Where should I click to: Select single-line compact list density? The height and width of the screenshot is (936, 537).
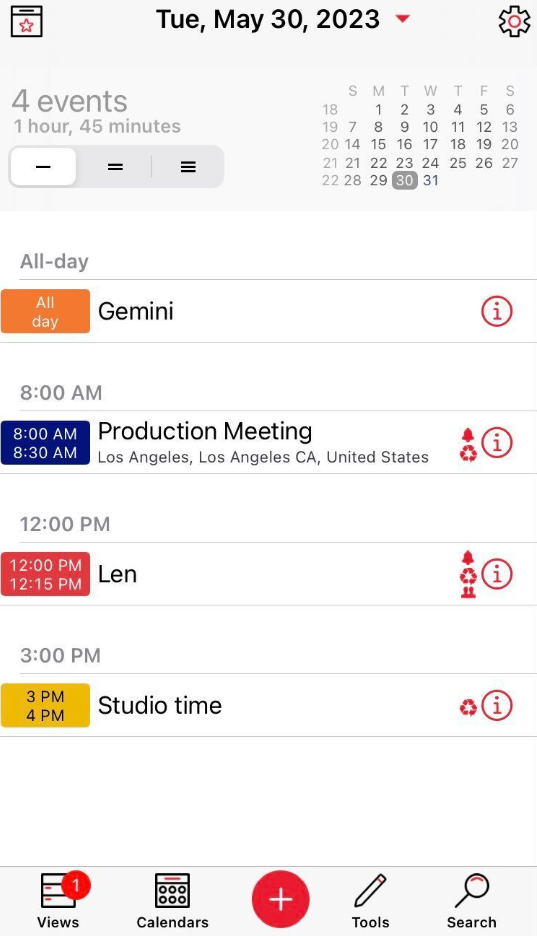tap(43, 167)
